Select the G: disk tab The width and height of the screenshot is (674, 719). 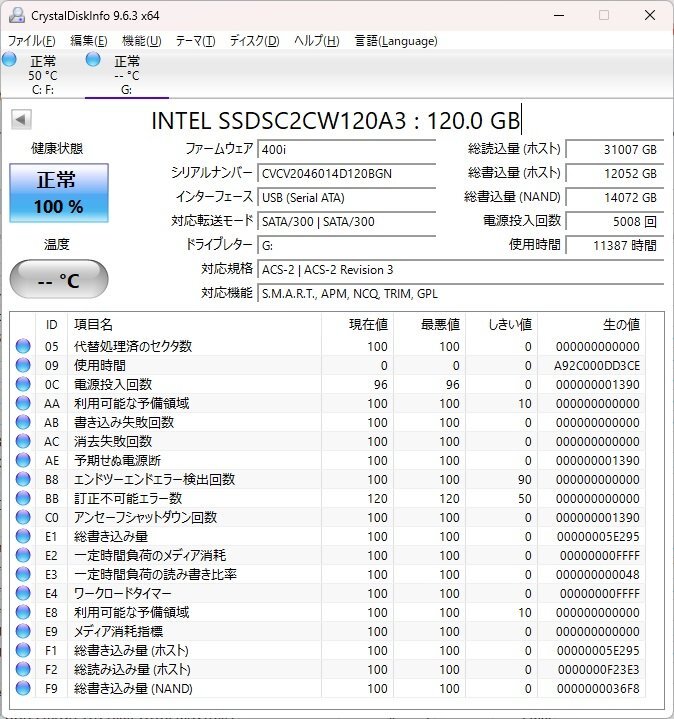[x=127, y=74]
